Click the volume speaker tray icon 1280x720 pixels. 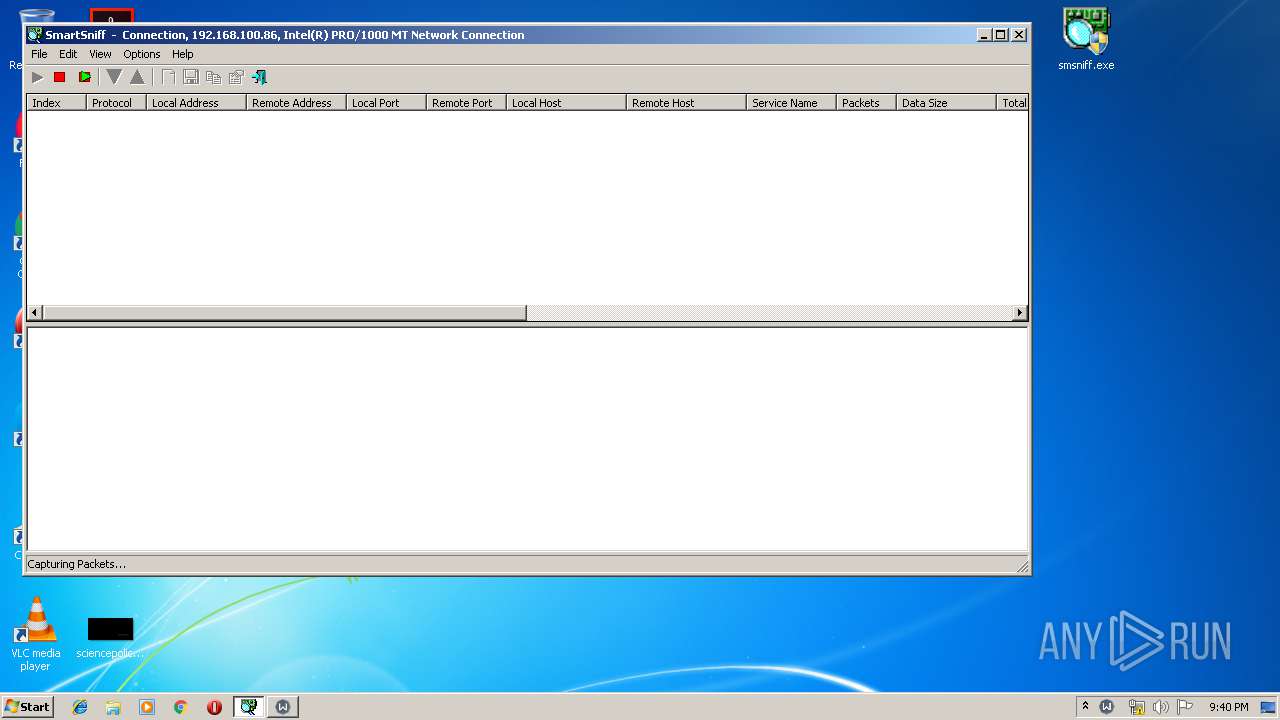click(1160, 707)
